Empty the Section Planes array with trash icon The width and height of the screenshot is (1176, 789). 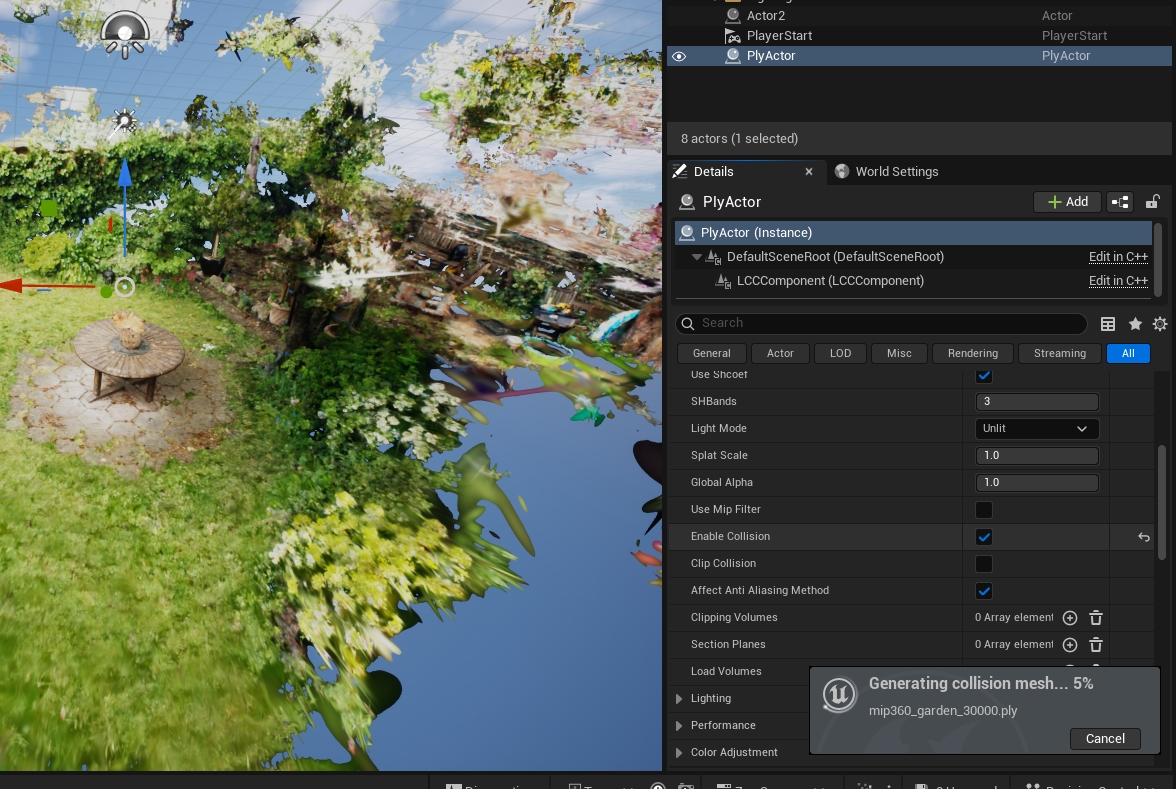point(1096,645)
